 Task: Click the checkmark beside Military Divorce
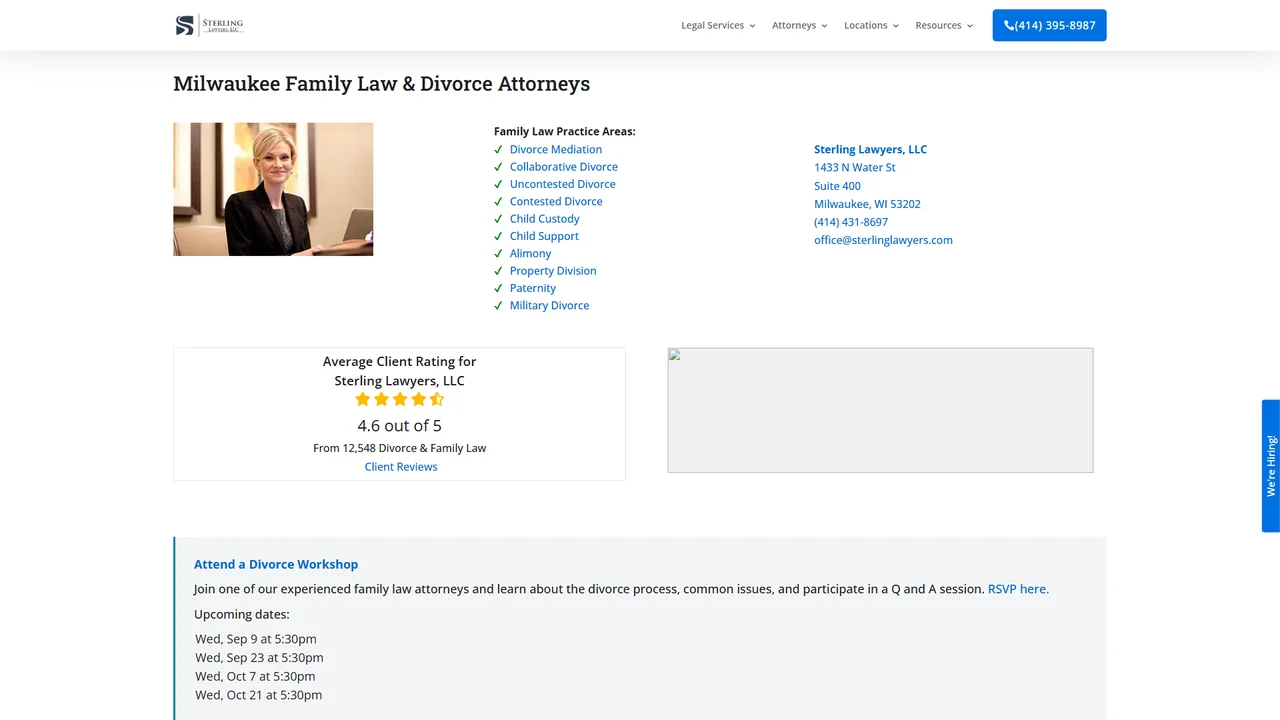498,305
